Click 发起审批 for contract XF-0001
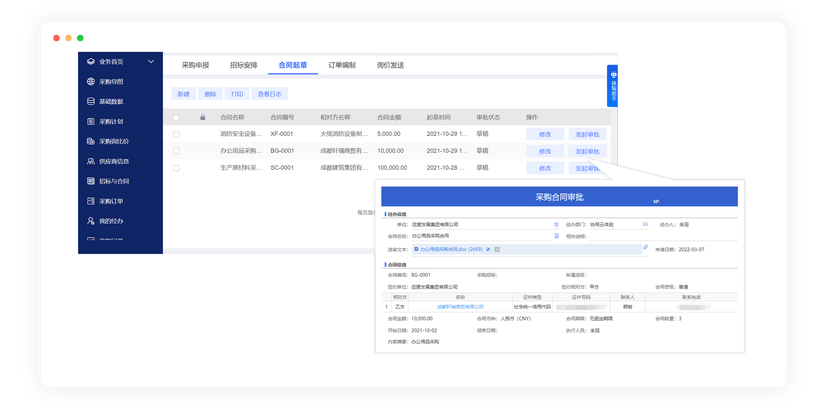This screenshot has height=413, width=828. coord(587,134)
